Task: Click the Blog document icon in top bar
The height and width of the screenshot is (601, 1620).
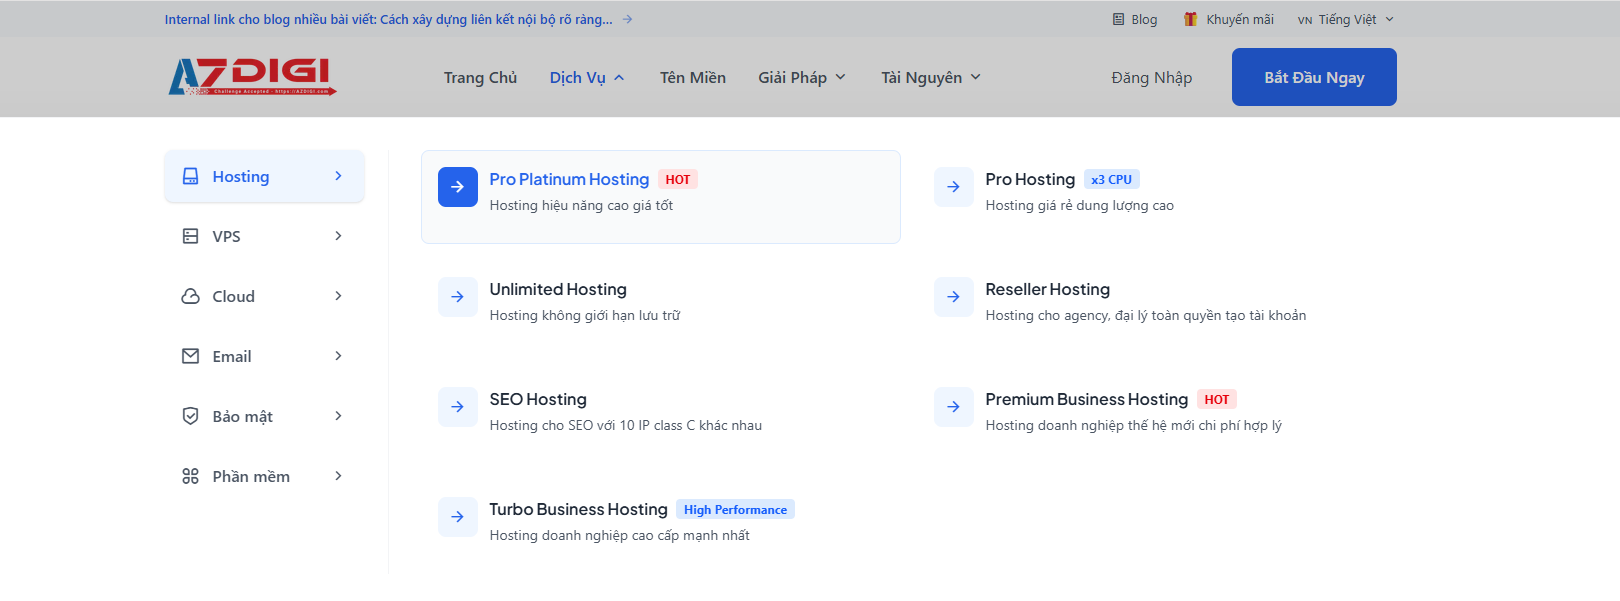Action: pyautogui.click(x=1118, y=19)
